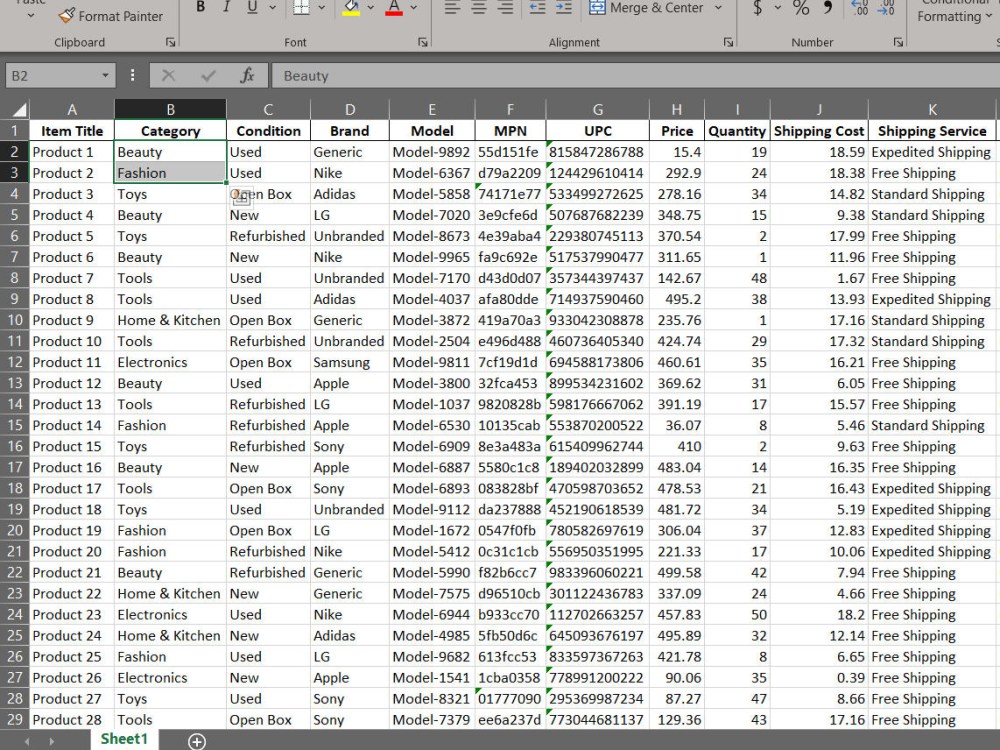Select column B header

pyautogui.click(x=170, y=110)
